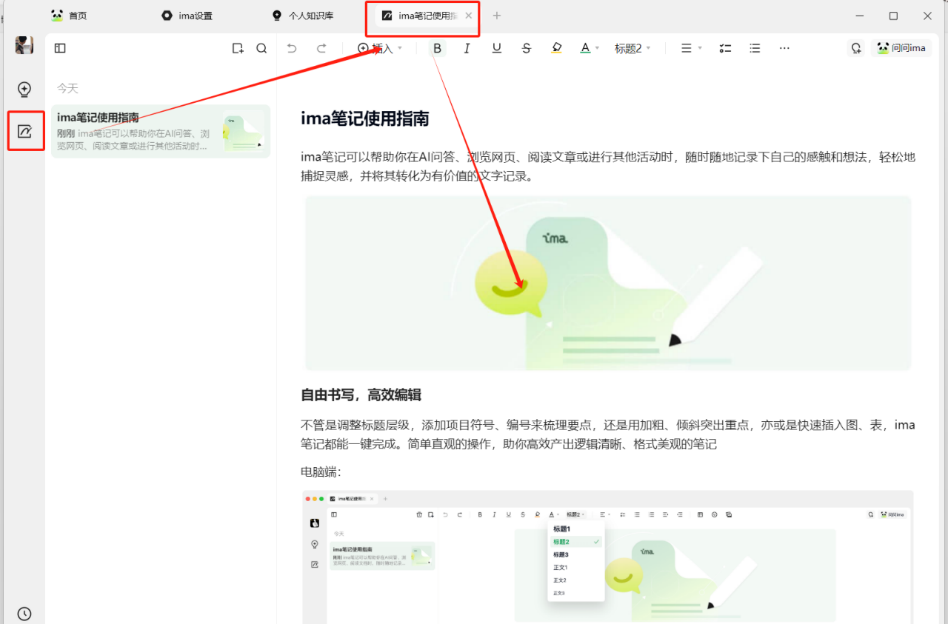Click paragraph starting 不管是调整标题层级
The height and width of the screenshot is (624, 948).
pos(608,434)
